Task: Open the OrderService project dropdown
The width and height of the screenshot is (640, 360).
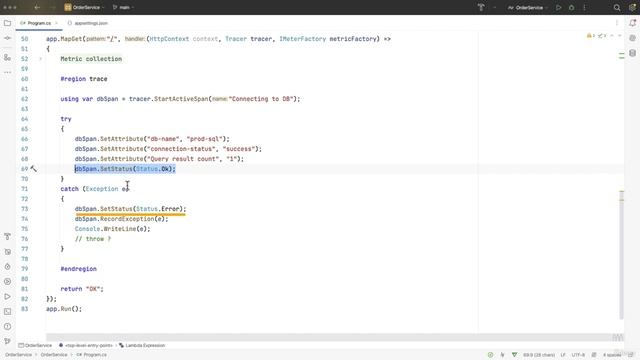Action: (84, 7)
